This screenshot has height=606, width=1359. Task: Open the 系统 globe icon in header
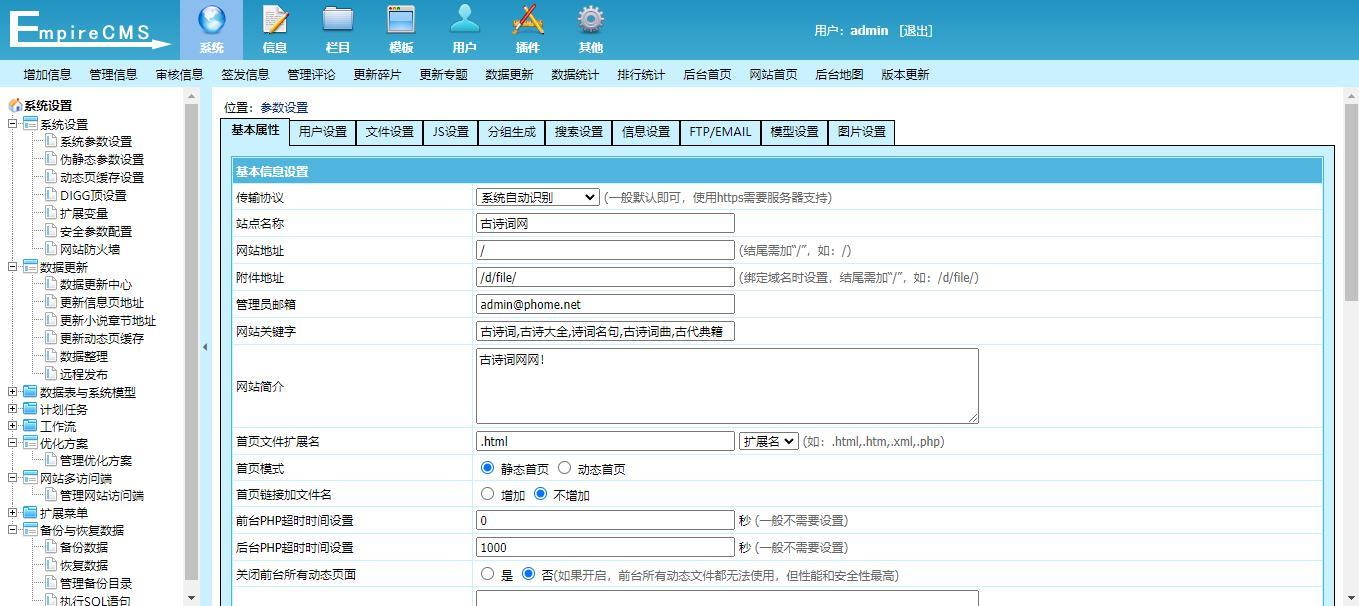[211, 20]
